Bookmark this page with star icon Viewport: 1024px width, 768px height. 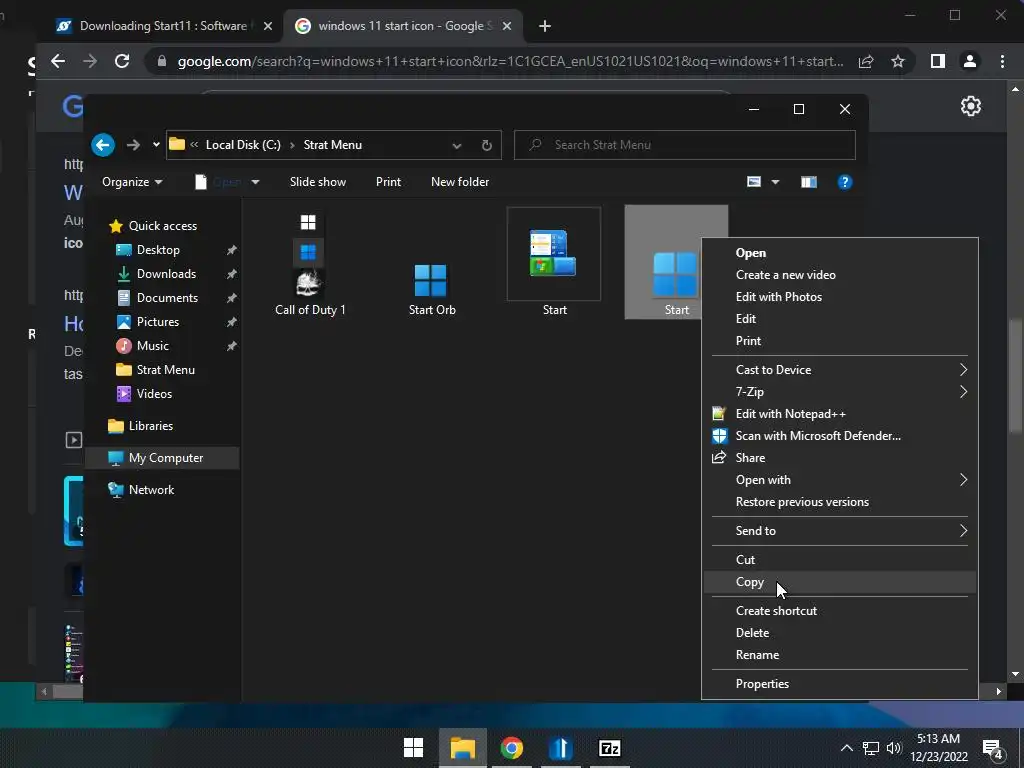tap(898, 61)
